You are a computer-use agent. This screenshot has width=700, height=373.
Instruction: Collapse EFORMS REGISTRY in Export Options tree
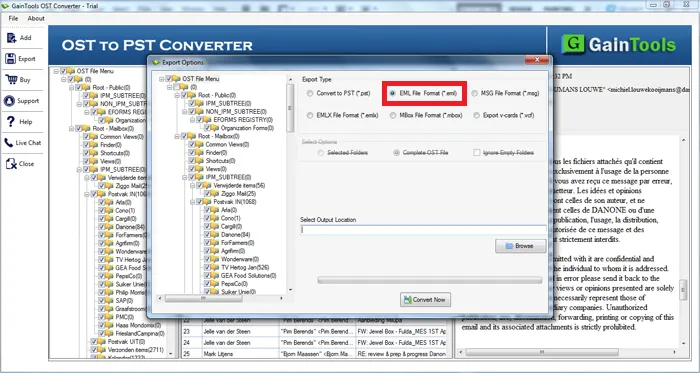coord(193,120)
